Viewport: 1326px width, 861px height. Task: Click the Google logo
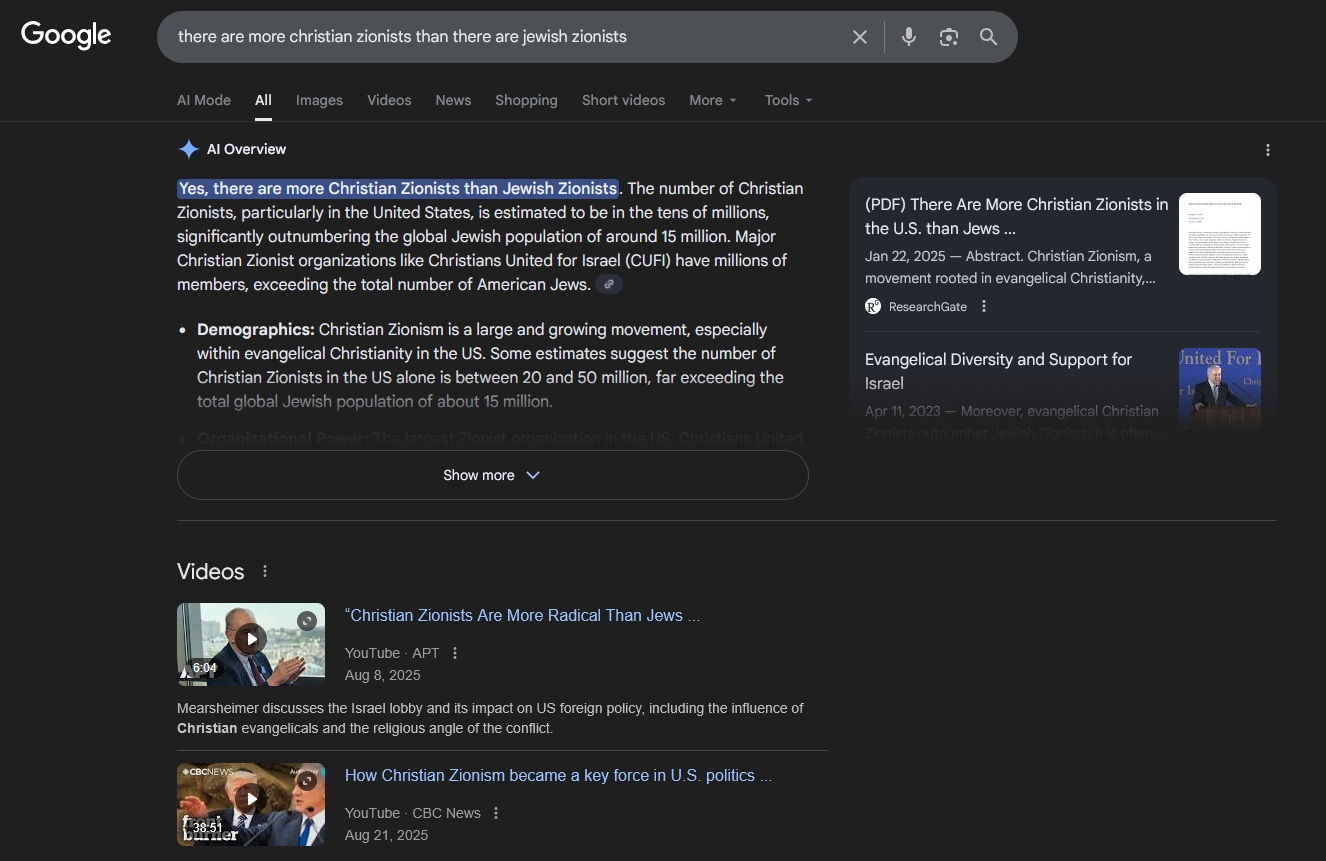[66, 35]
